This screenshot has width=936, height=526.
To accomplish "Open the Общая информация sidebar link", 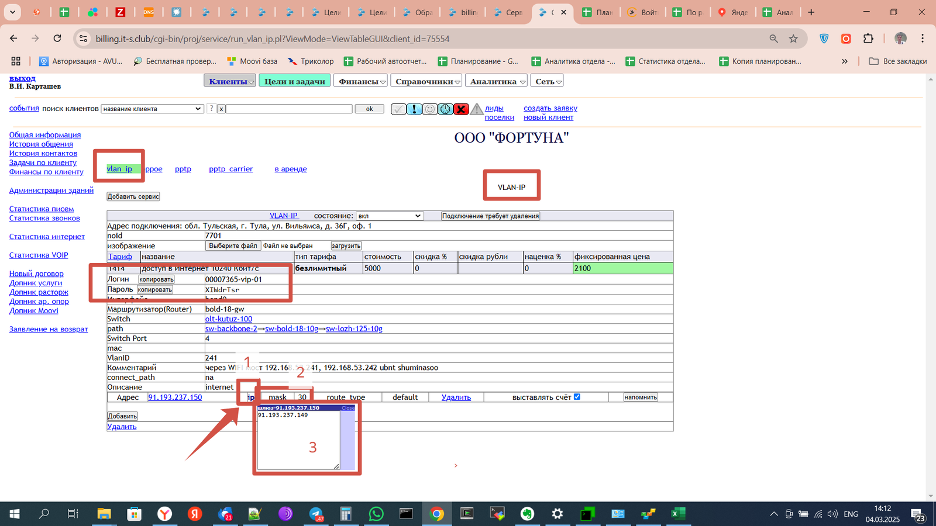I will click(45, 135).
